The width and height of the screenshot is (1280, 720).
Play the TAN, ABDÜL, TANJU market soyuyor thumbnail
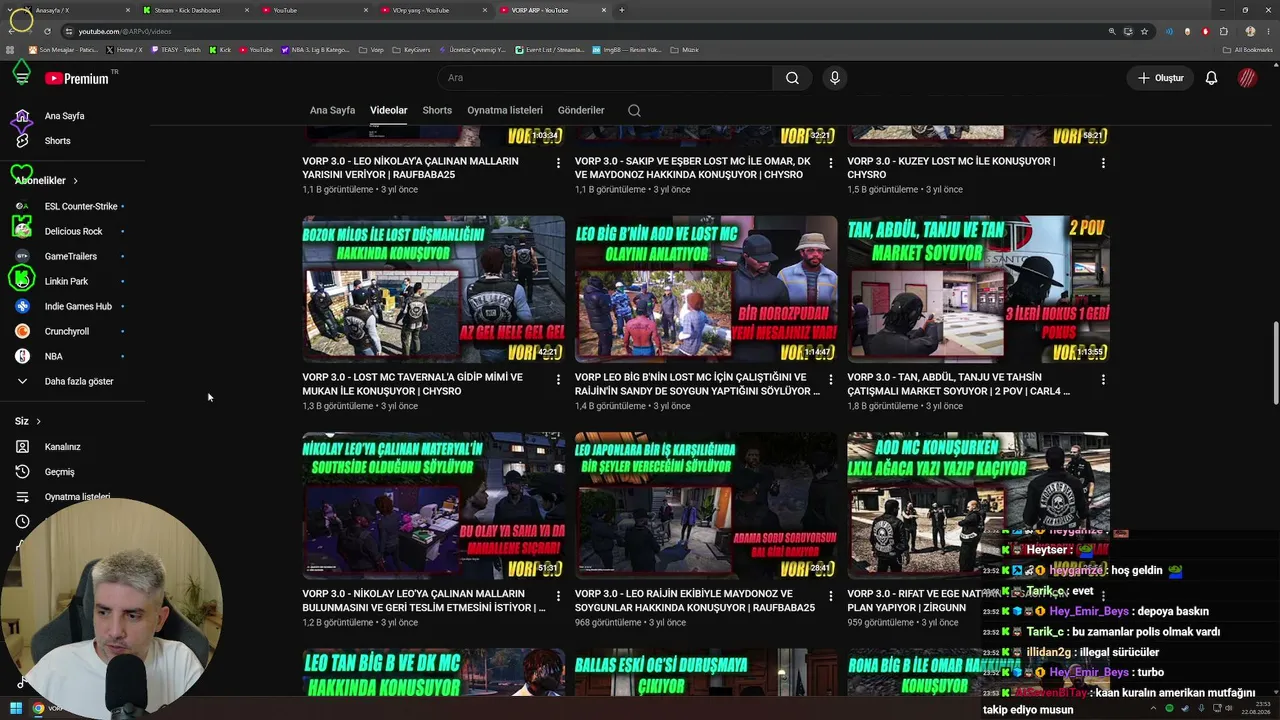[978, 289]
